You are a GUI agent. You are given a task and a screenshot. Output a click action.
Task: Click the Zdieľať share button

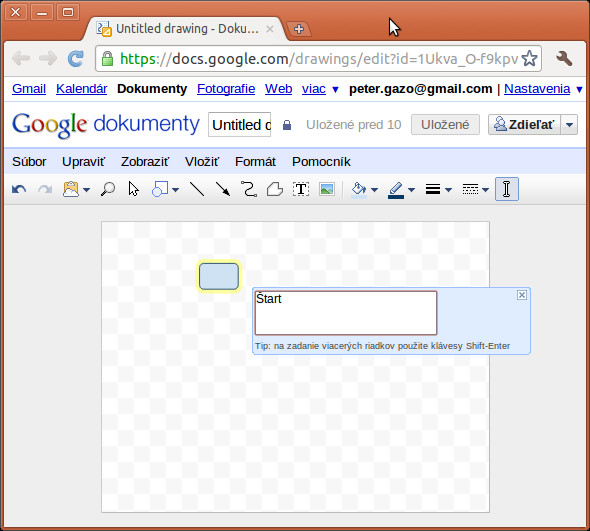[524, 125]
